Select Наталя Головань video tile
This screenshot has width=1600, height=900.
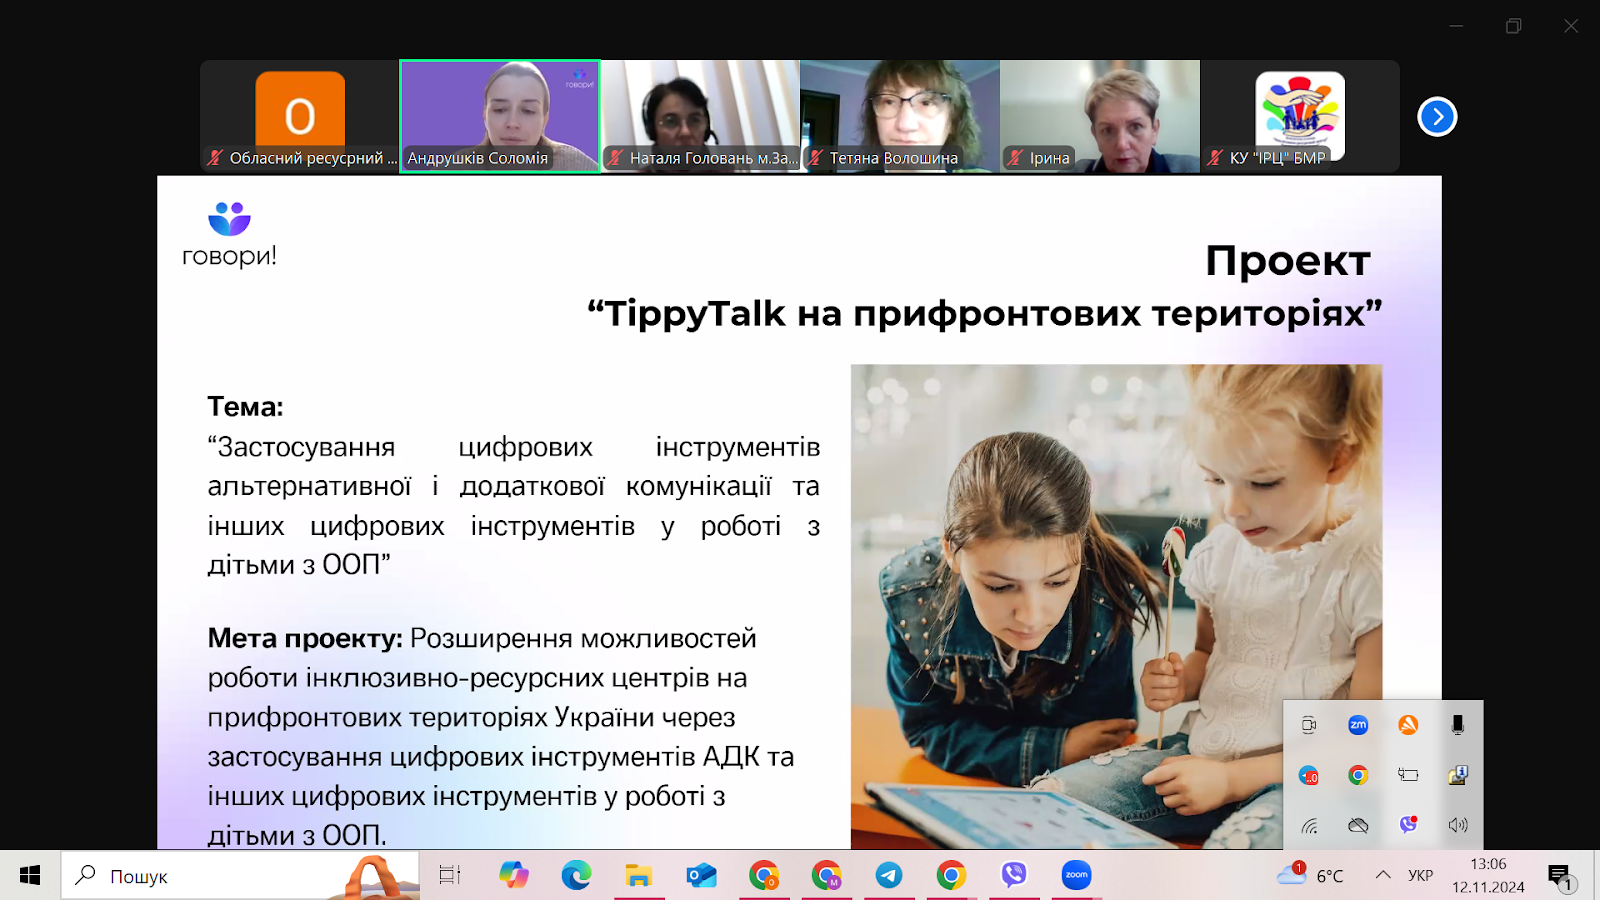pyautogui.click(x=700, y=117)
